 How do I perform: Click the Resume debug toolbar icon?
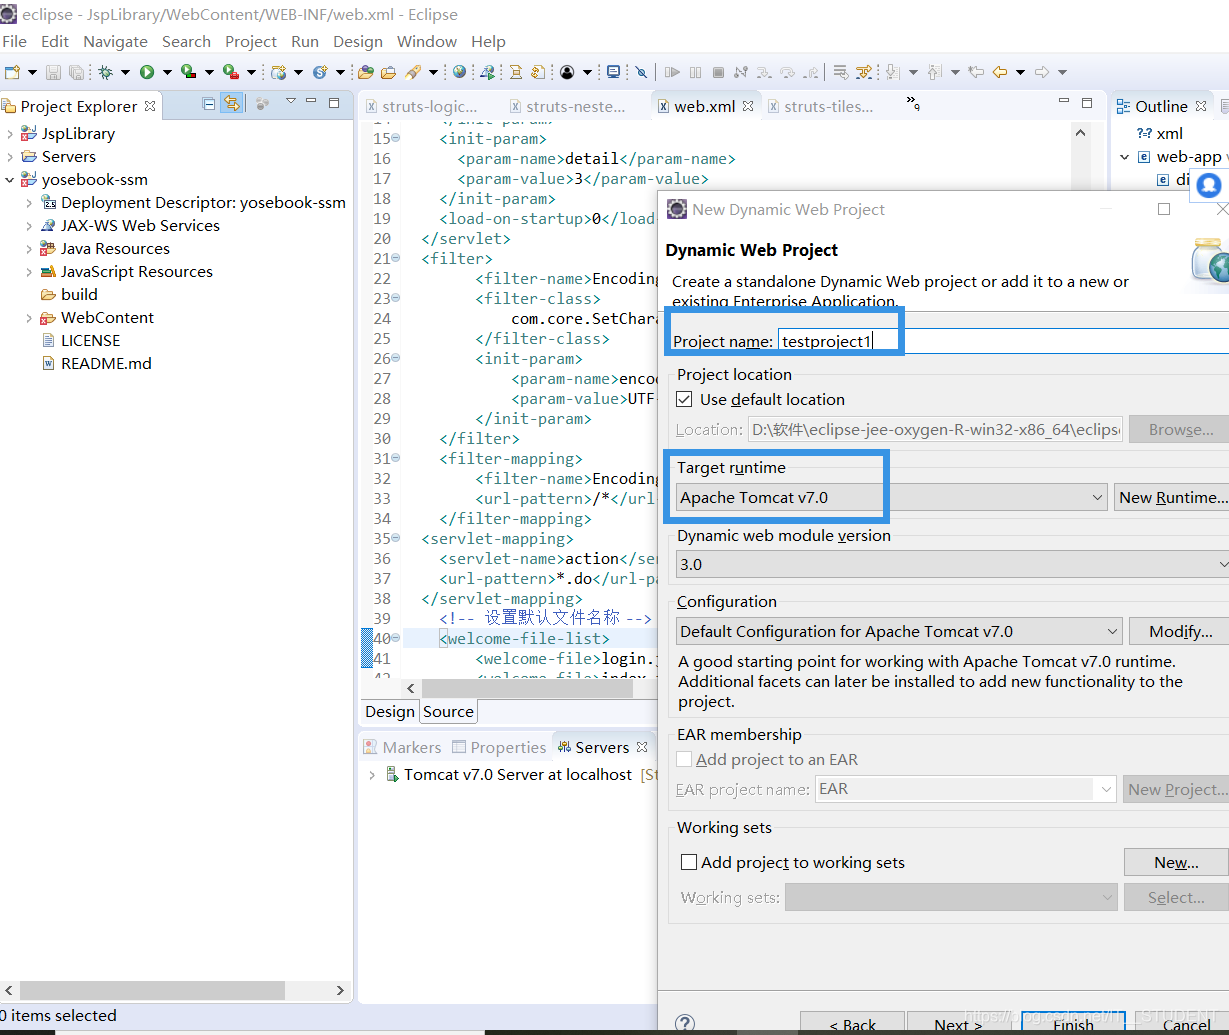coord(672,72)
